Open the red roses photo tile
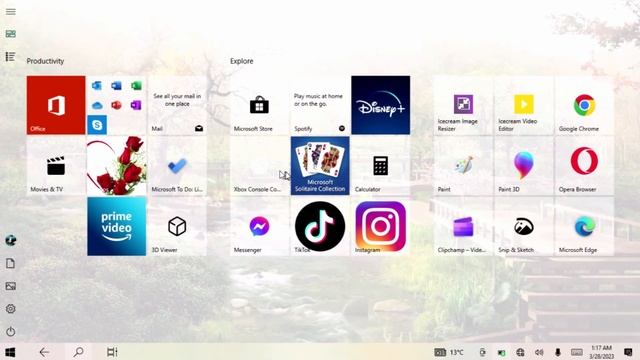Screen dimensions: 640x360 [x=117, y=166]
